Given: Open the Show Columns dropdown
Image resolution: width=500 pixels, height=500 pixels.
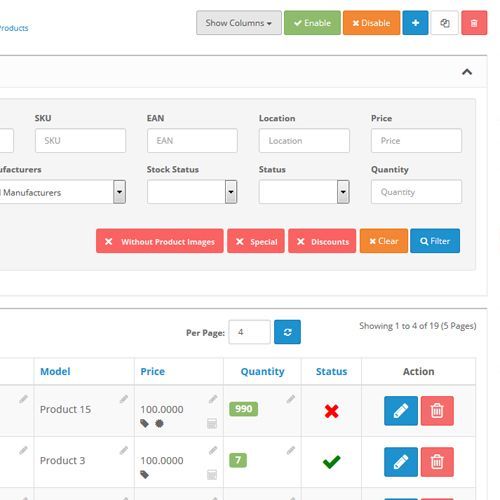Looking at the screenshot, I should coord(239,23).
